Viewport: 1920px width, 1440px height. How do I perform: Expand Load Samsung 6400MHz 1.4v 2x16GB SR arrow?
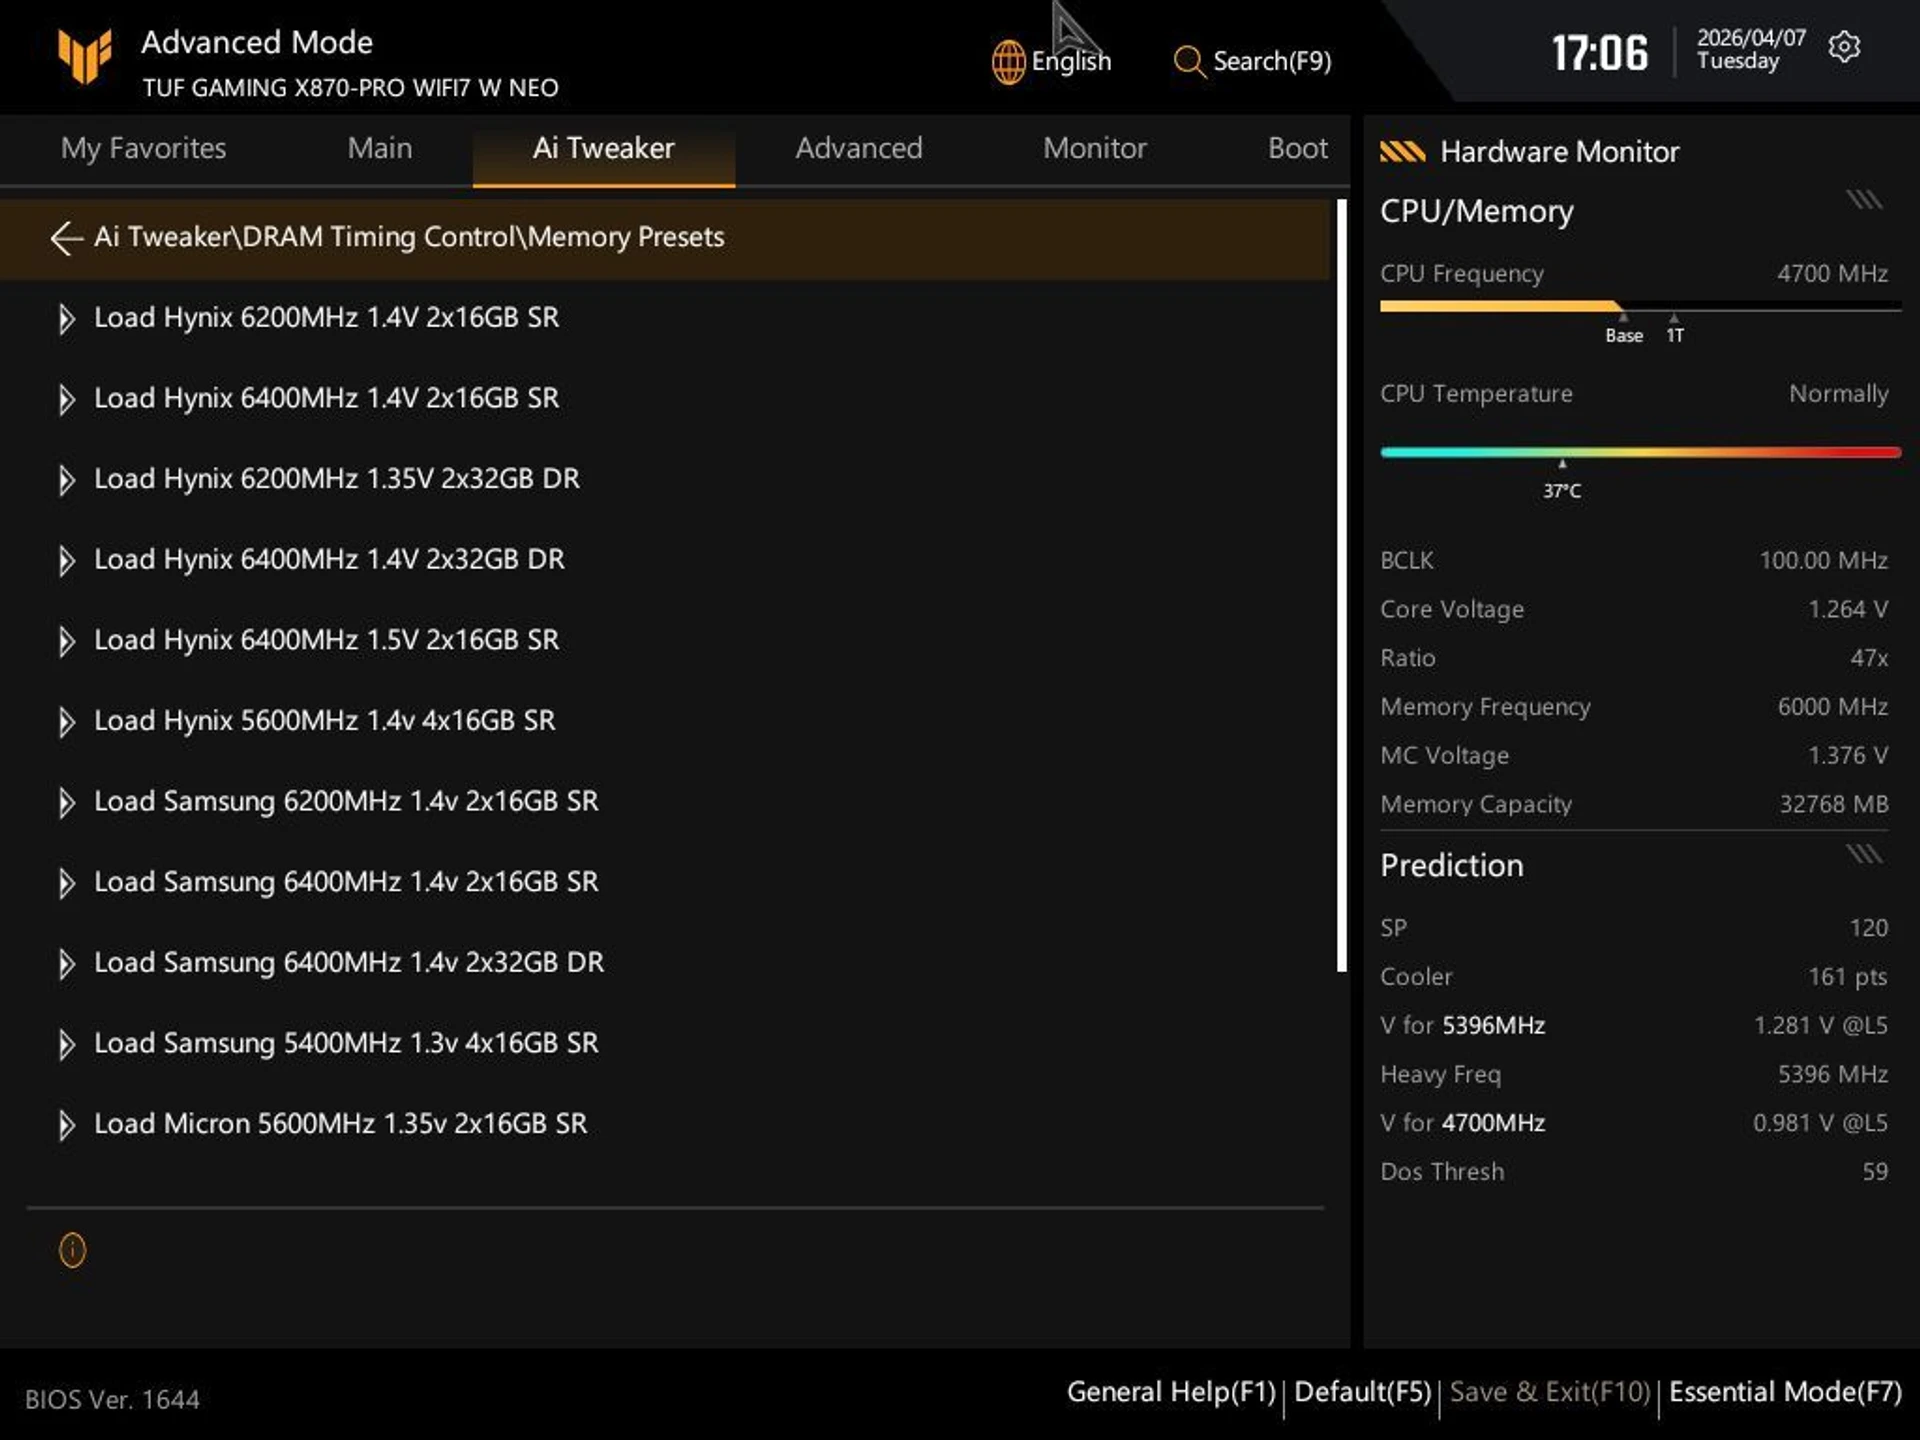click(x=66, y=883)
